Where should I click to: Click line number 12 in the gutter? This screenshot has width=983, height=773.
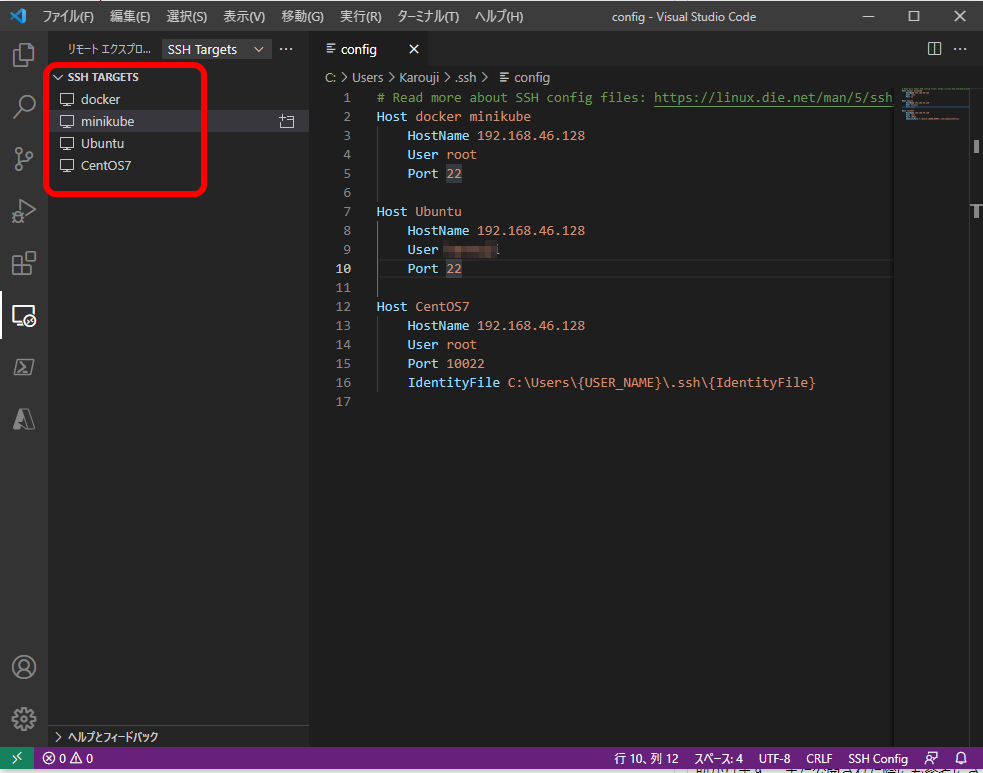click(344, 307)
